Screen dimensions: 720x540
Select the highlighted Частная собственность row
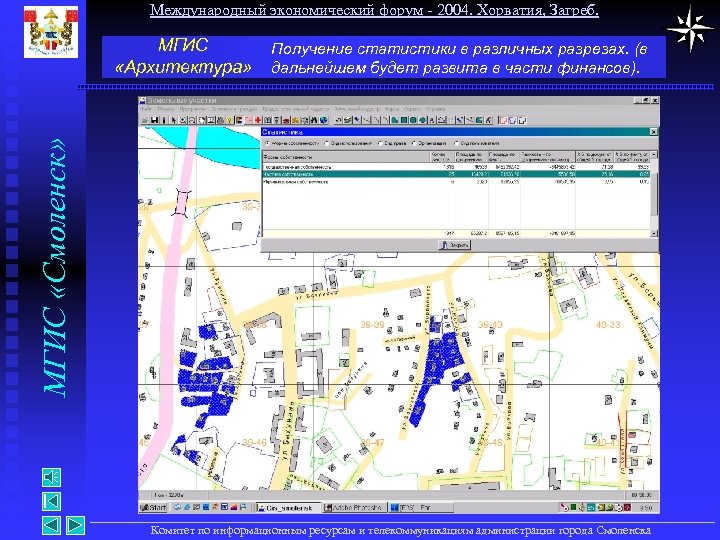tap(456, 174)
